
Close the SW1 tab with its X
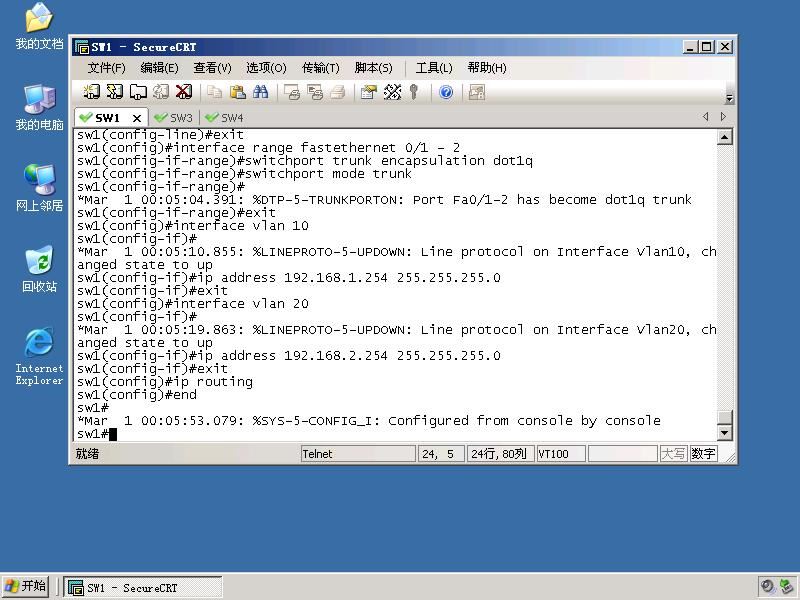click(x=137, y=118)
